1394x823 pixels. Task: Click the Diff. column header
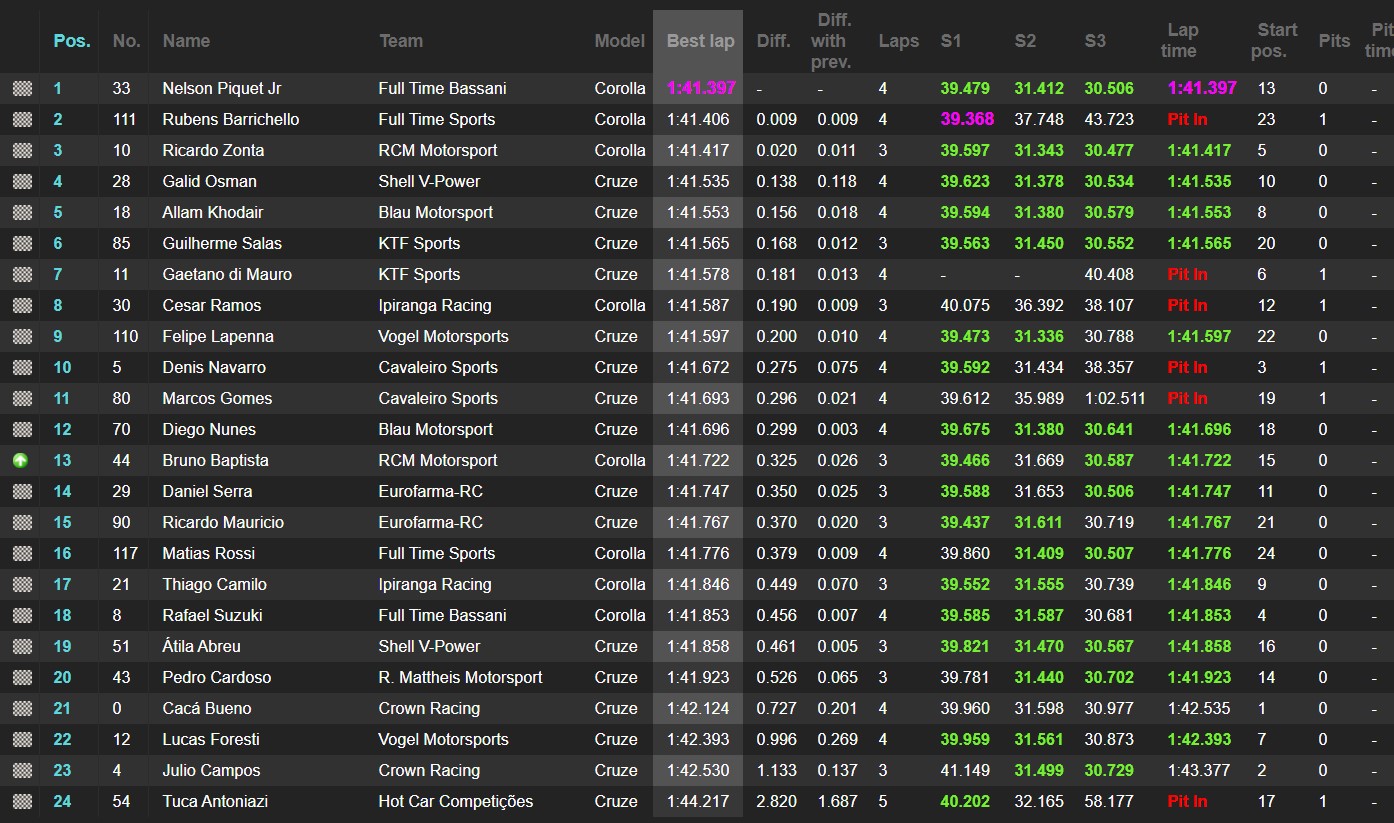click(x=773, y=41)
